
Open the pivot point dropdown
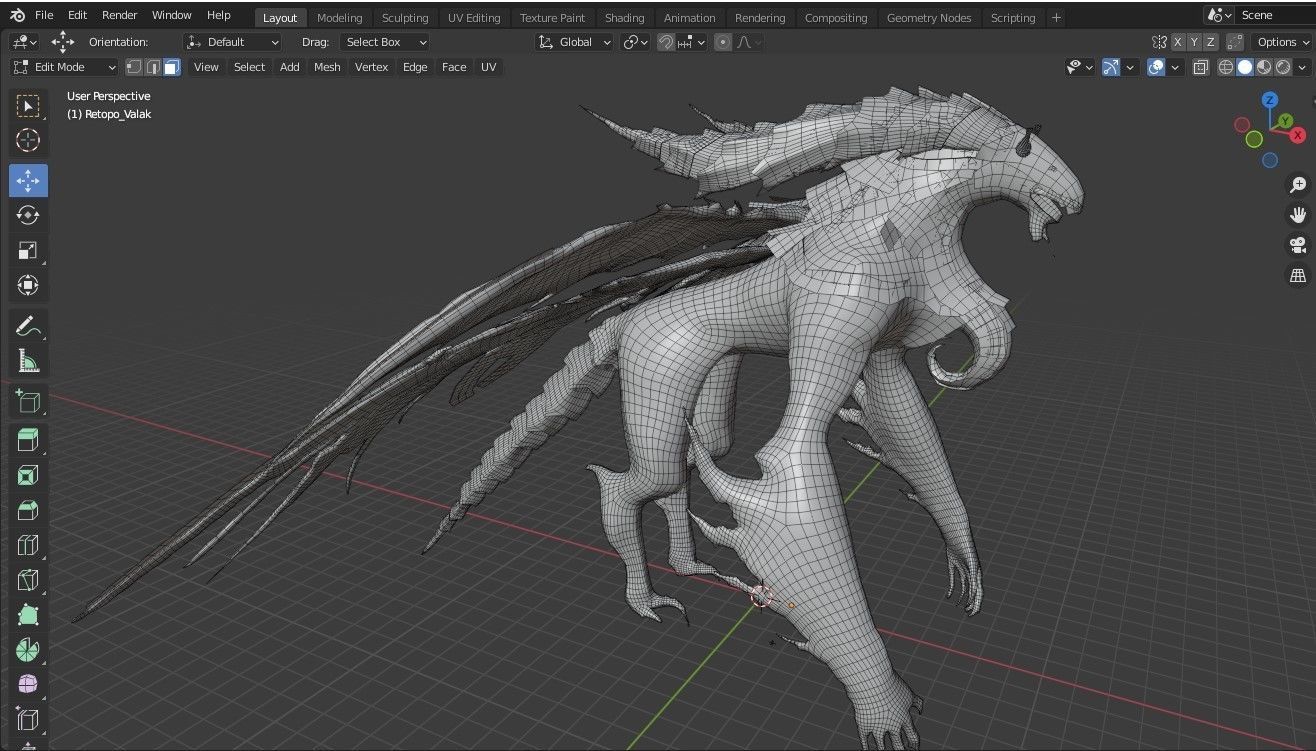[x=635, y=42]
